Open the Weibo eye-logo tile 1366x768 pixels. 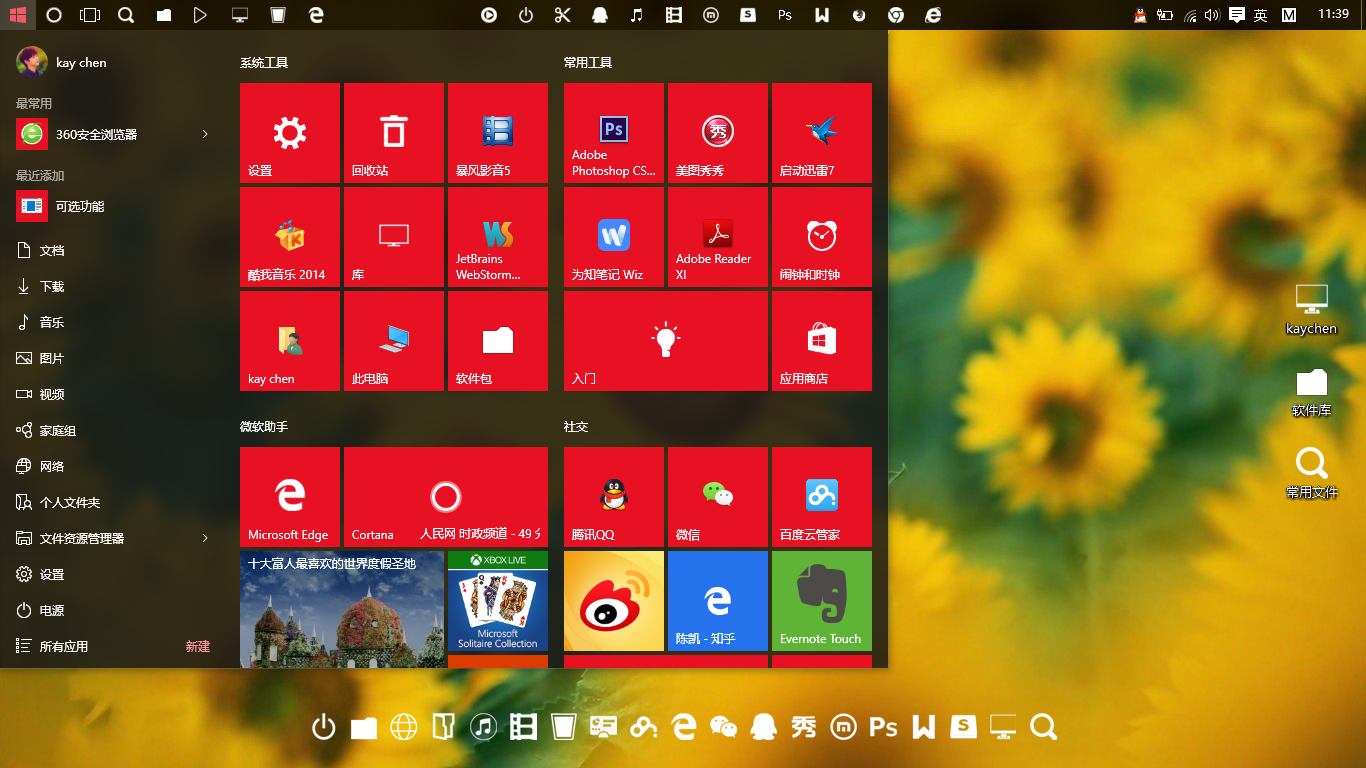coord(614,601)
